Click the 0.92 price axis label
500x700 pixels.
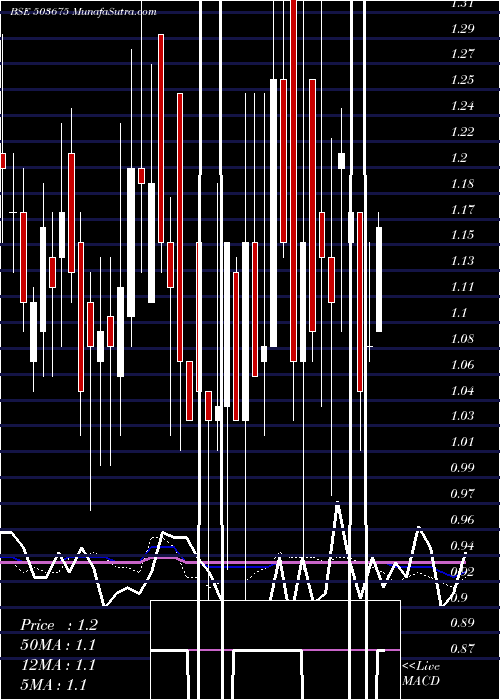(462, 571)
